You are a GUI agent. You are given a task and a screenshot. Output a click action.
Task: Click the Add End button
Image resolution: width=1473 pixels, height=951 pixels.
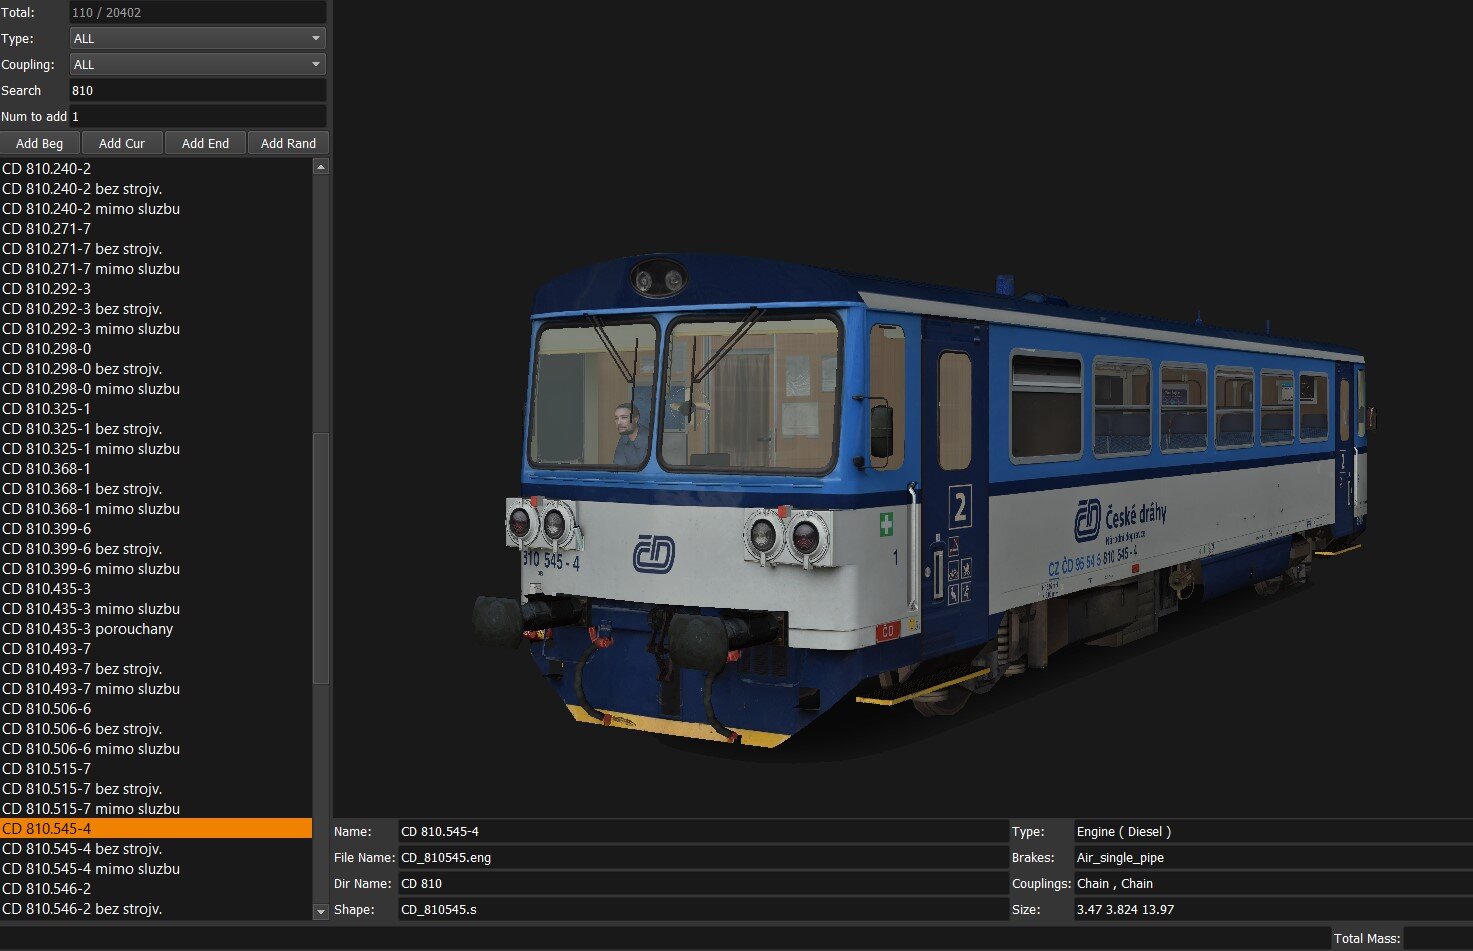tap(205, 143)
